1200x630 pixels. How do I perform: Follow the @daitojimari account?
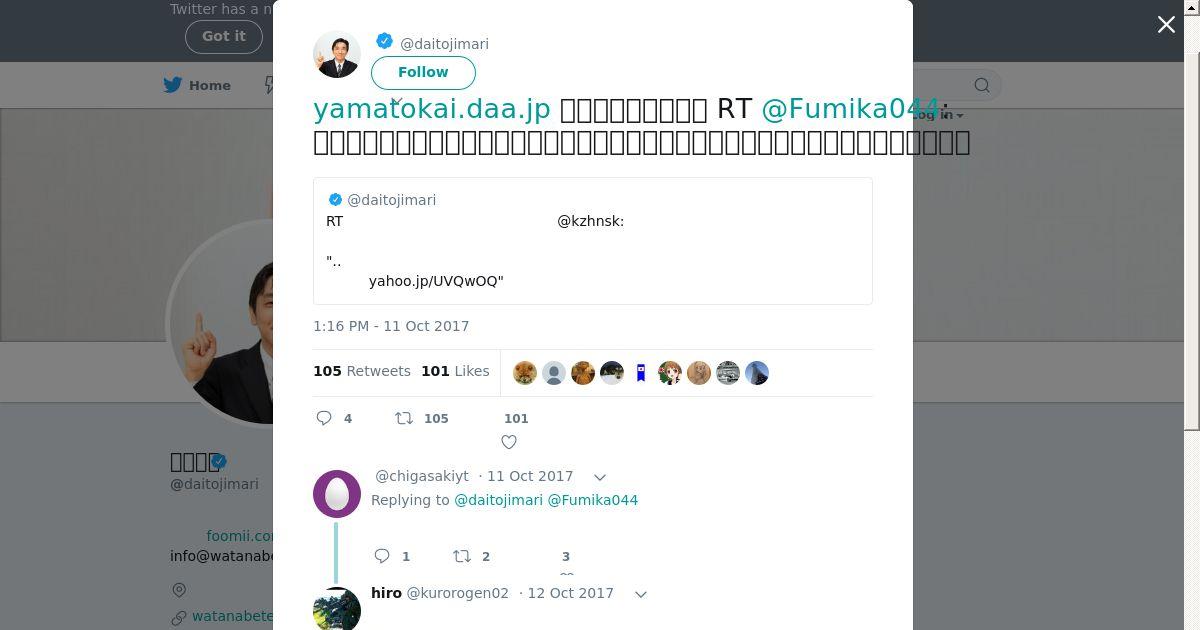423,72
